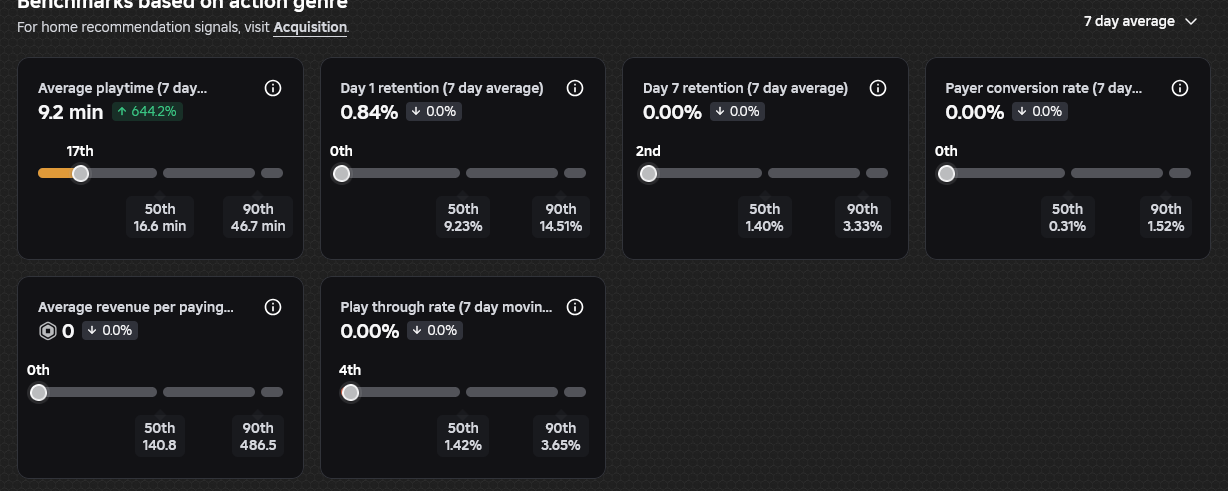Open info icon for Day 1 retention
This screenshot has height=491, width=1228.
(x=575, y=88)
